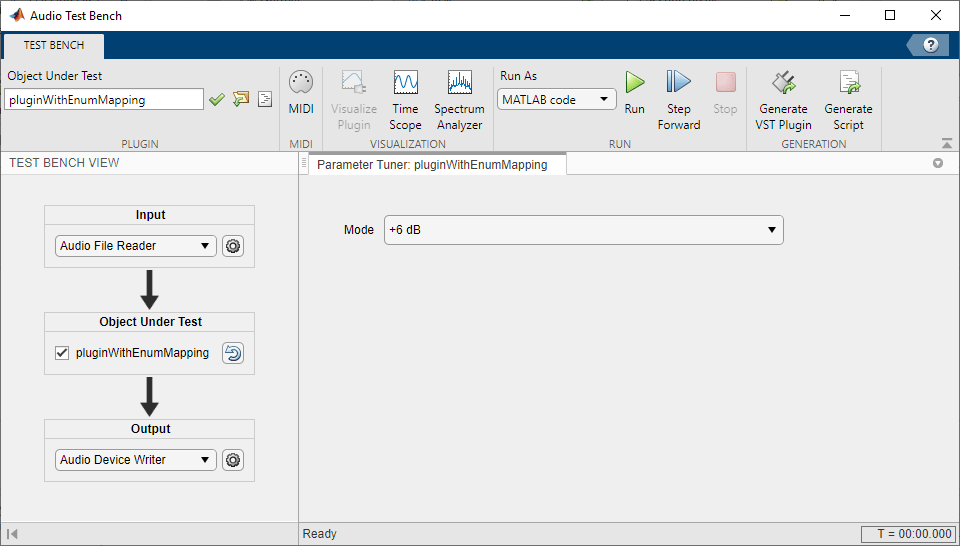This screenshot has height=546, width=960.
Task: Select the Parameter Tuner pluginWithEnumMapping tab
Action: point(432,165)
